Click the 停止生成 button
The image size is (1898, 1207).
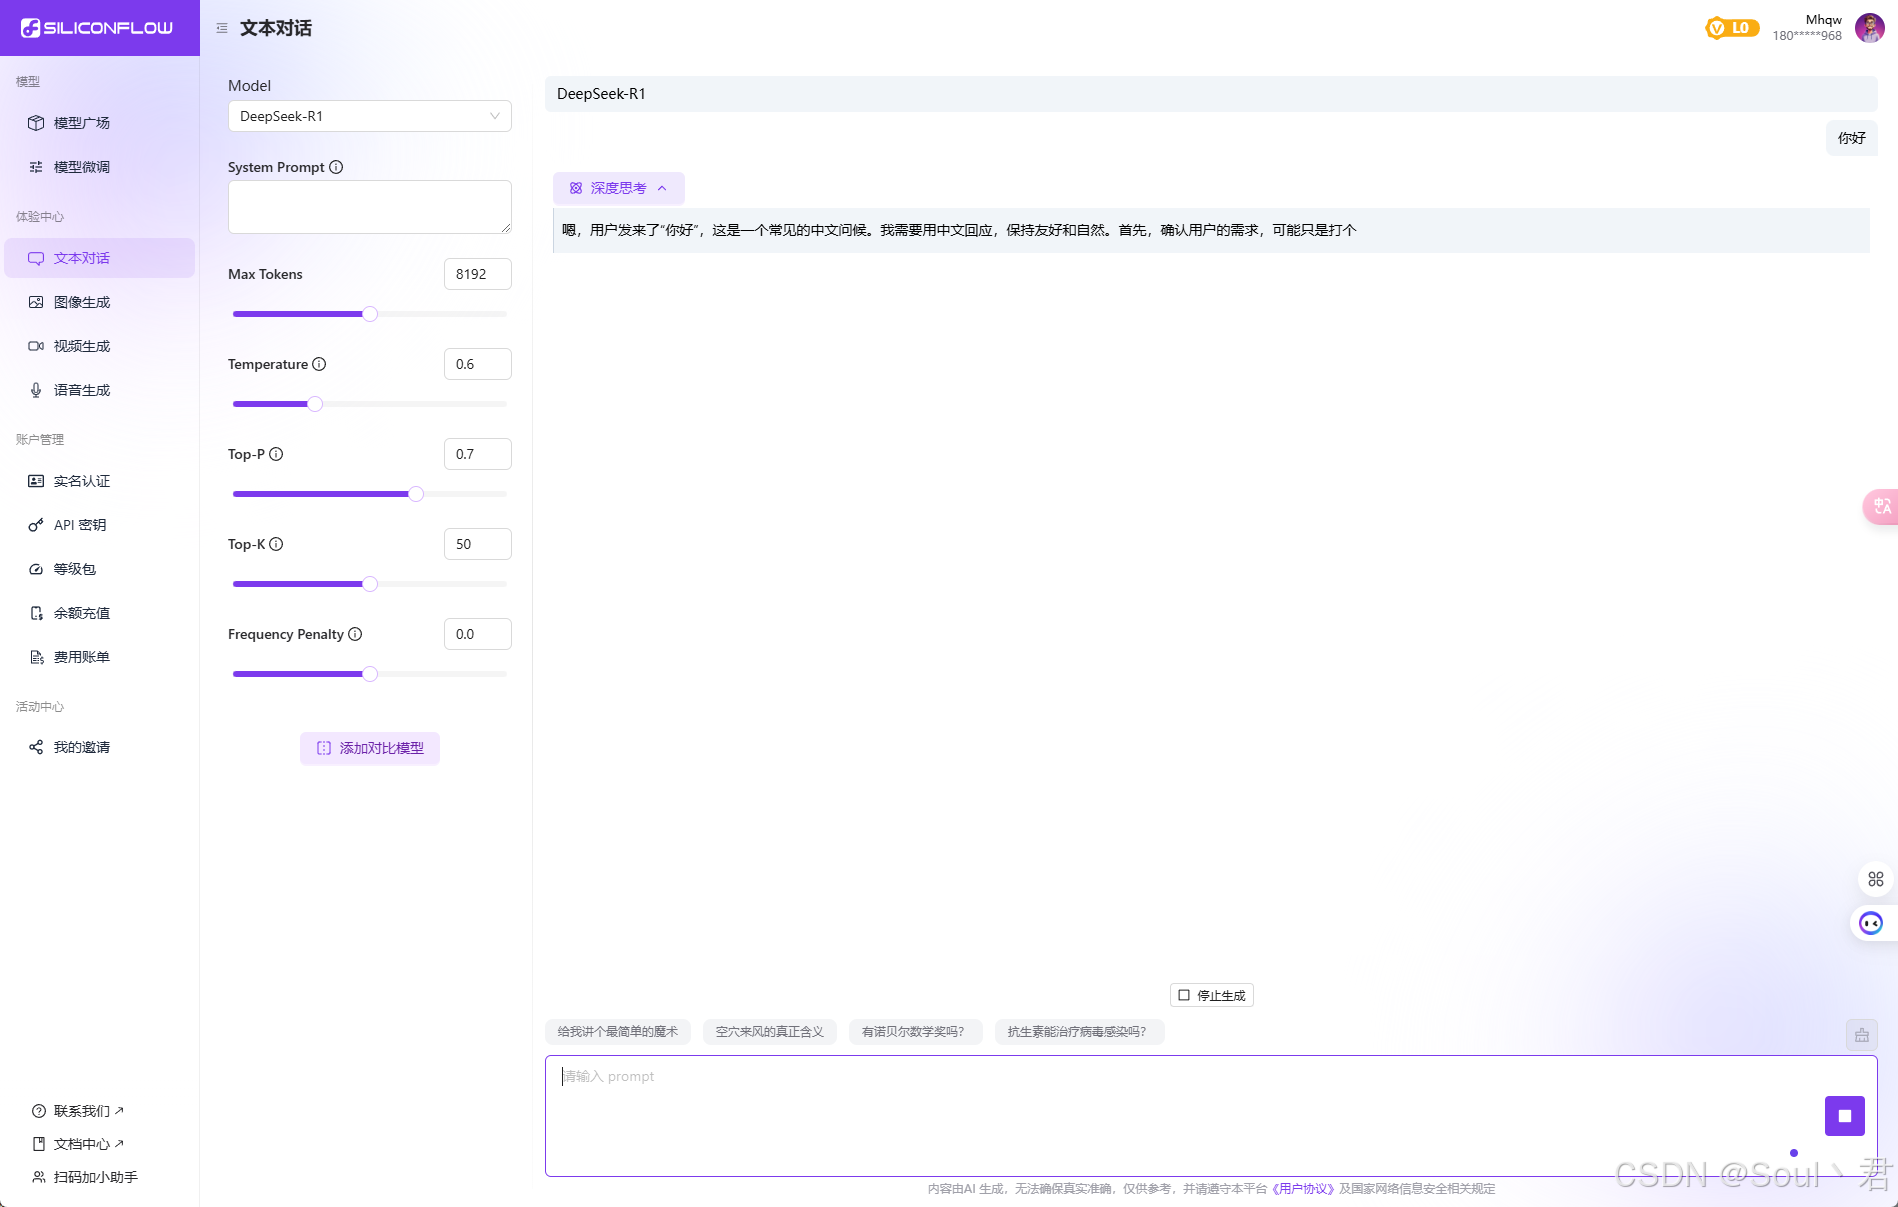[x=1212, y=995]
